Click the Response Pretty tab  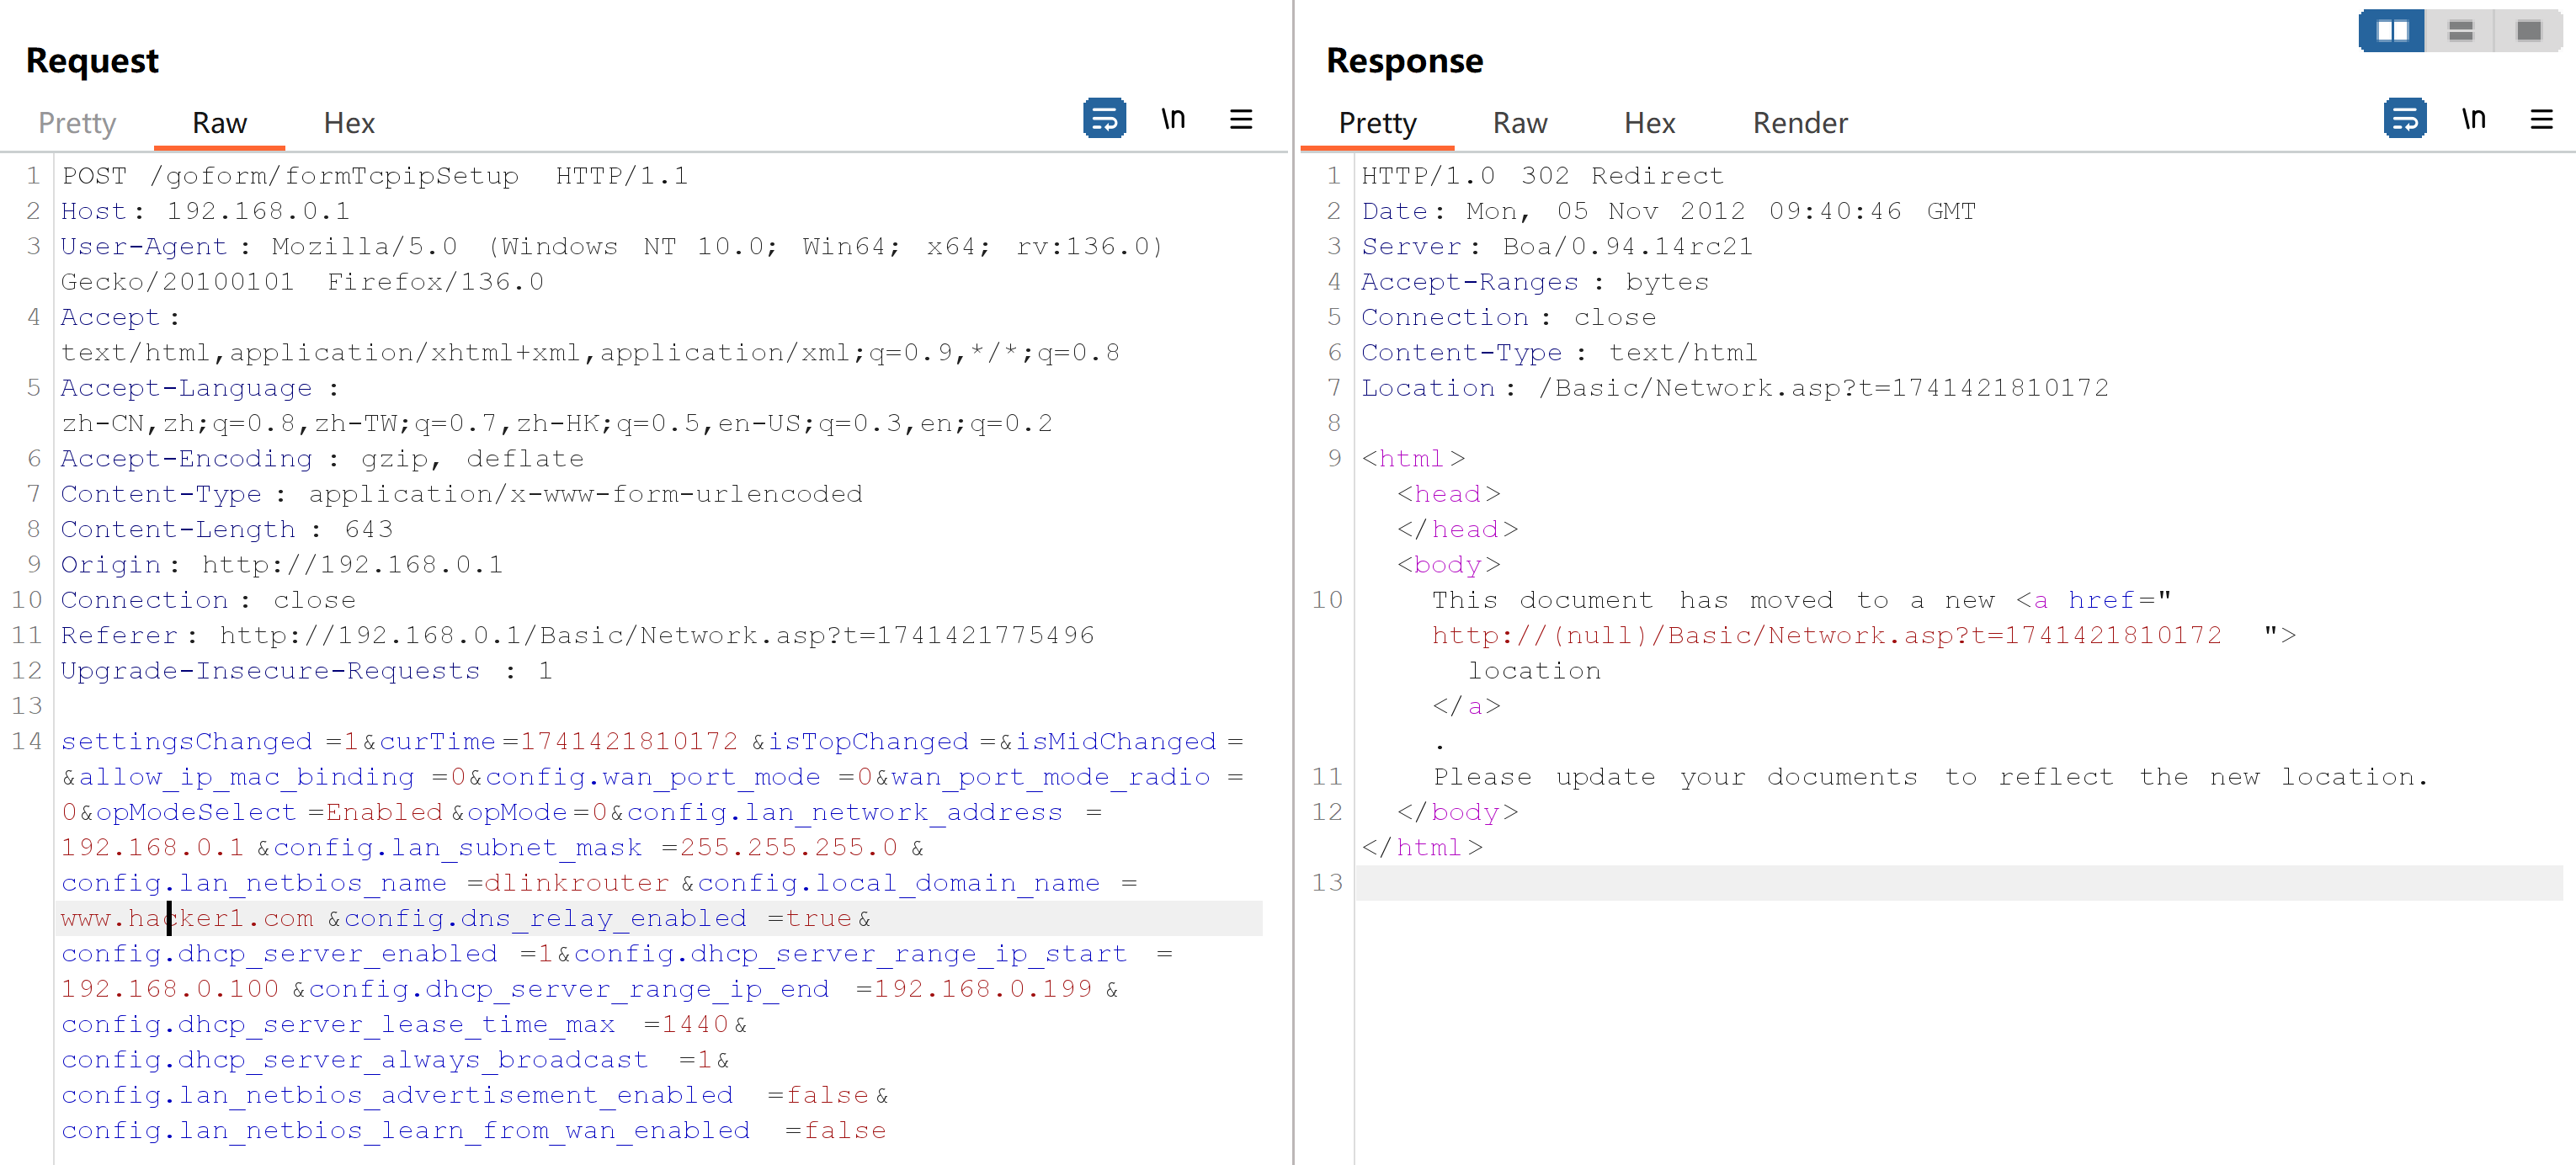coord(1377,123)
